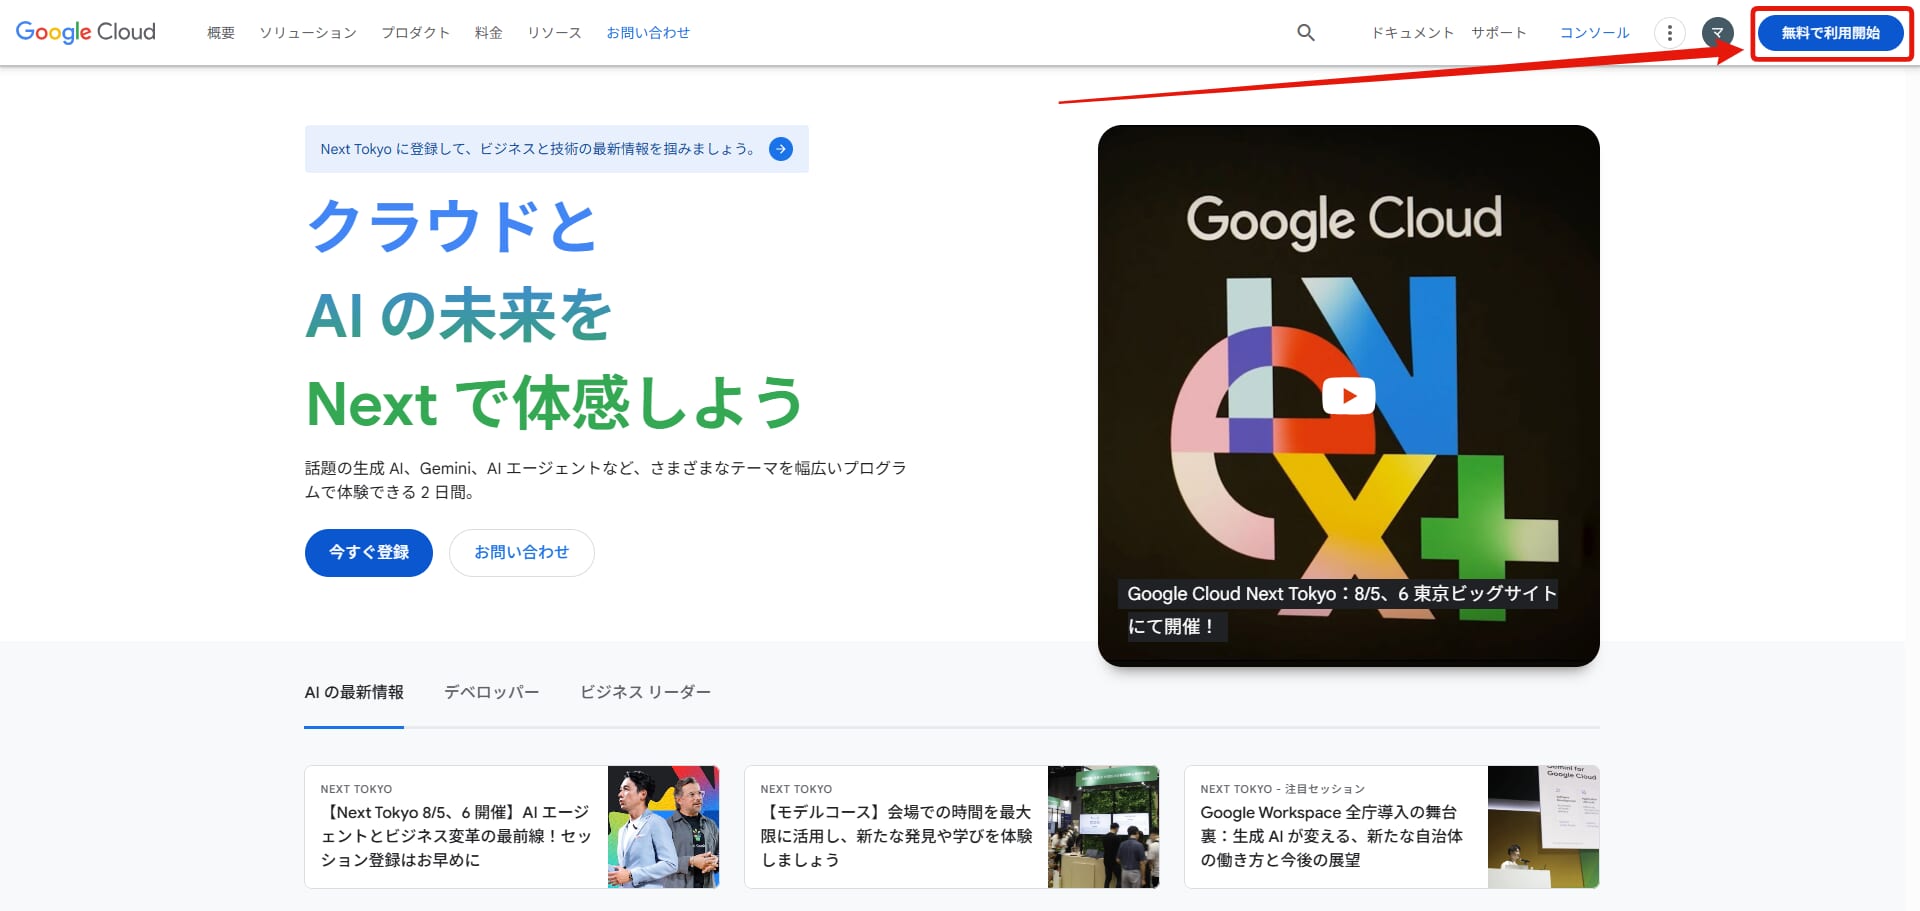Click the Next で体感しよう headline text
Viewport: 1920px width, 911px height.
555,403
